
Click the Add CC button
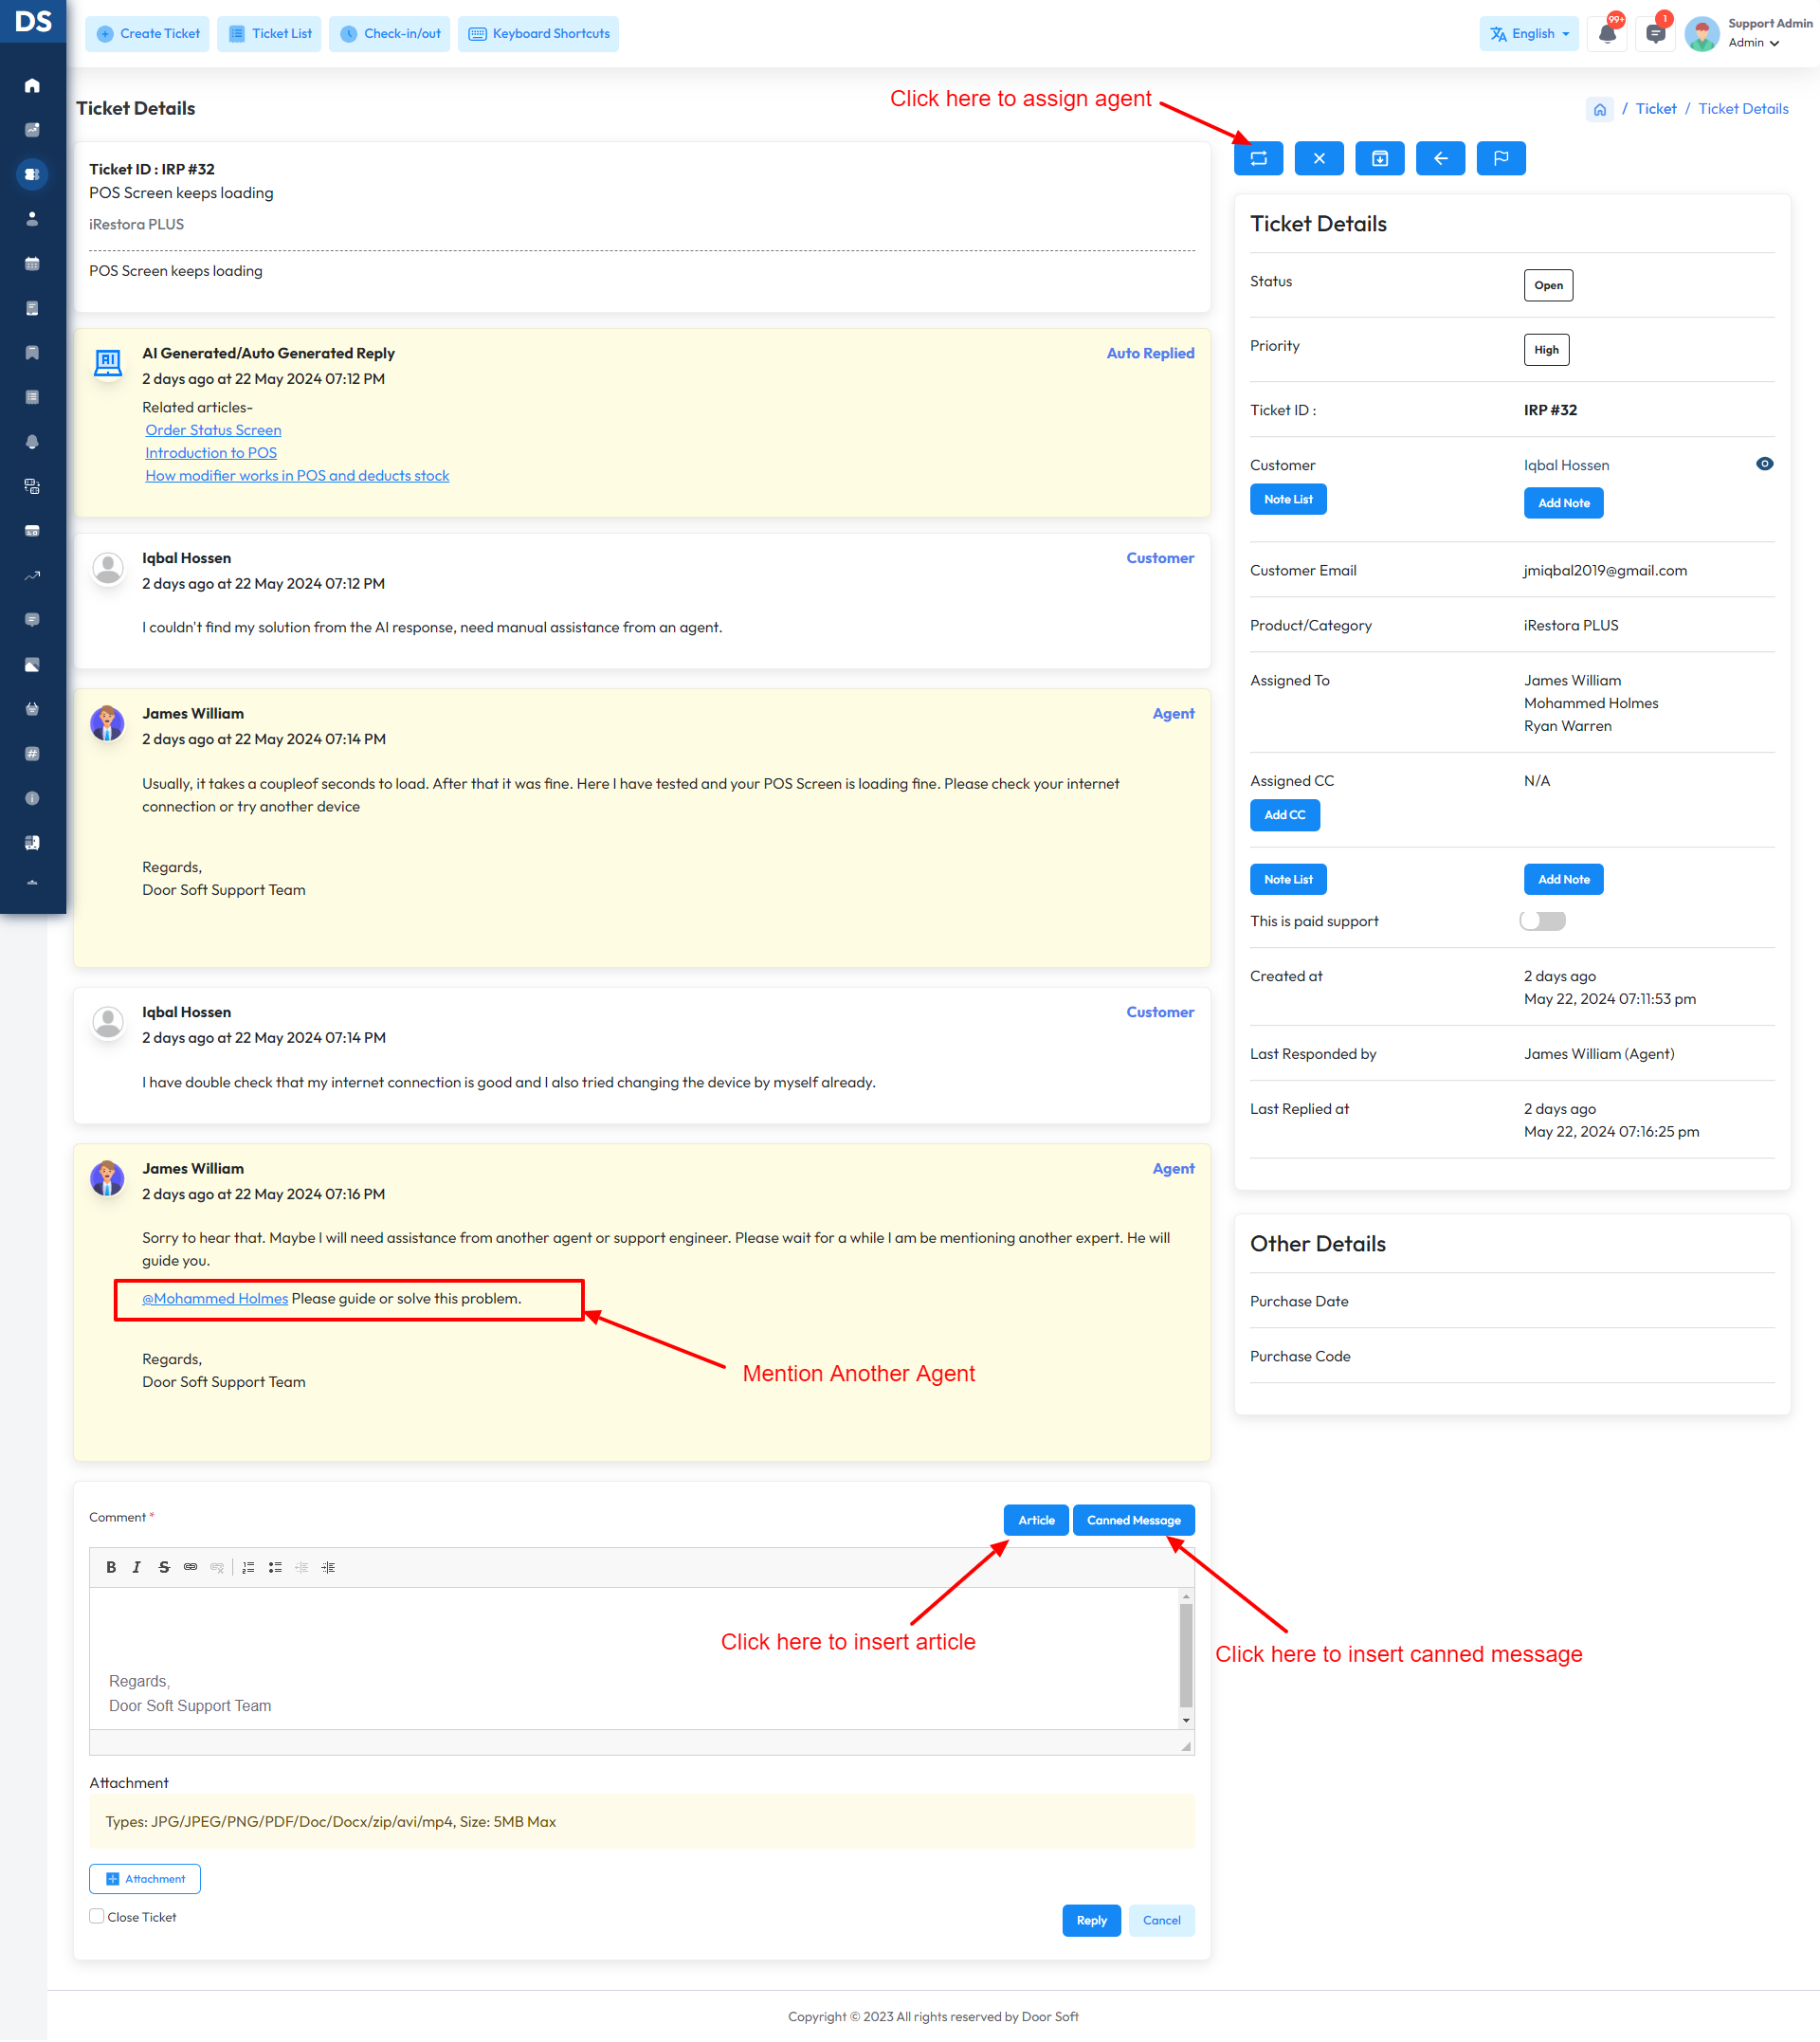point(1285,816)
